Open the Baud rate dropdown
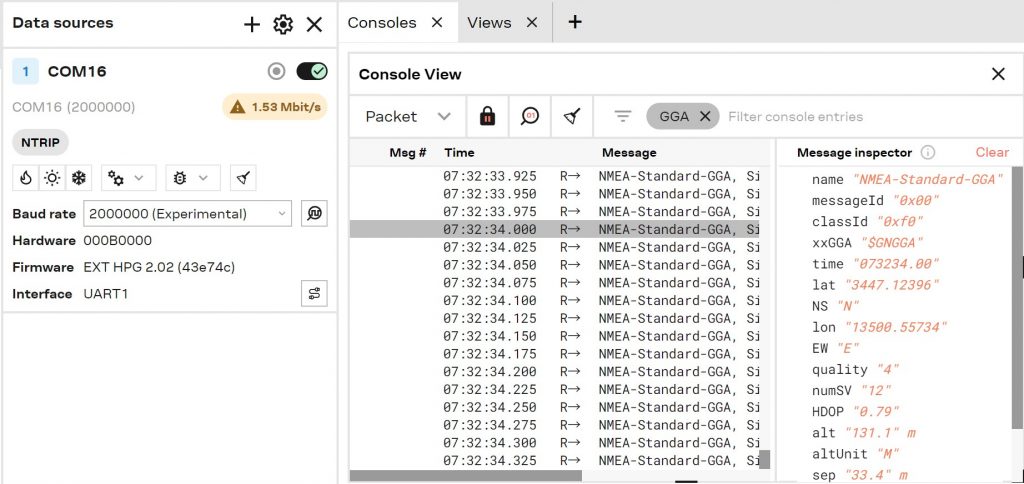 (x=187, y=213)
